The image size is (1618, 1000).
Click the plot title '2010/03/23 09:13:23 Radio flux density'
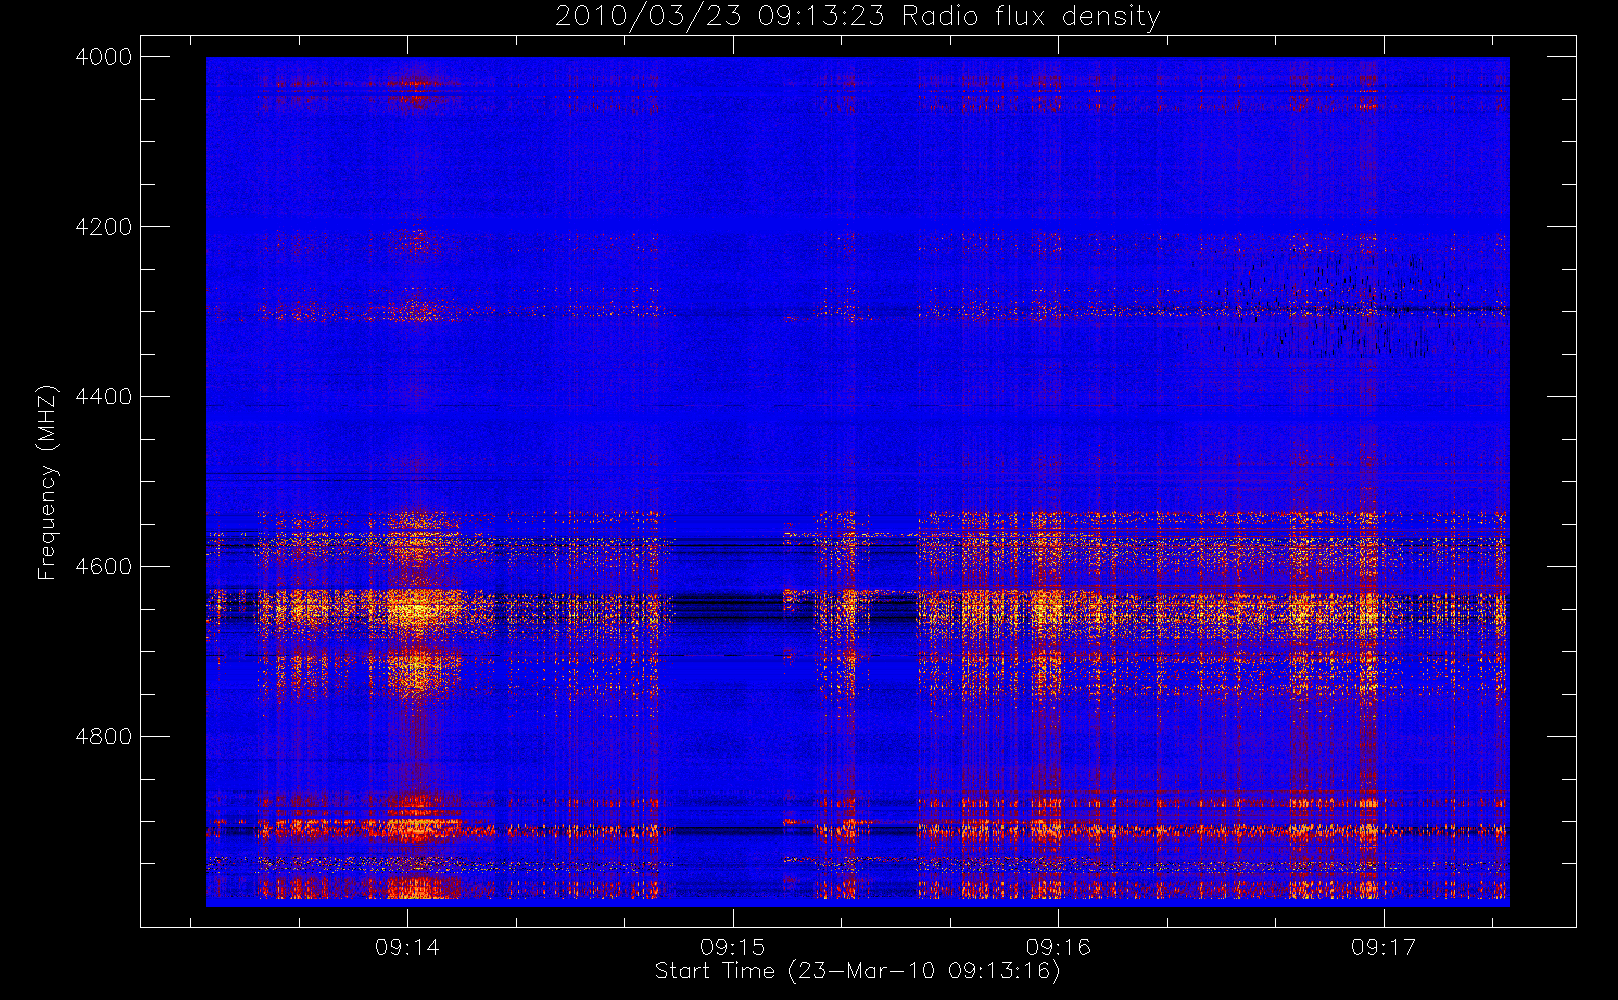[x=857, y=17]
